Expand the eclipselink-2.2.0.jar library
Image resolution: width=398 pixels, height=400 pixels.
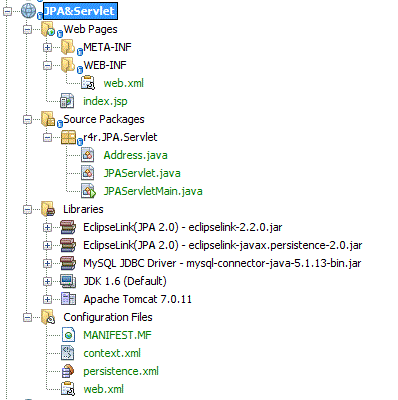click(47, 227)
